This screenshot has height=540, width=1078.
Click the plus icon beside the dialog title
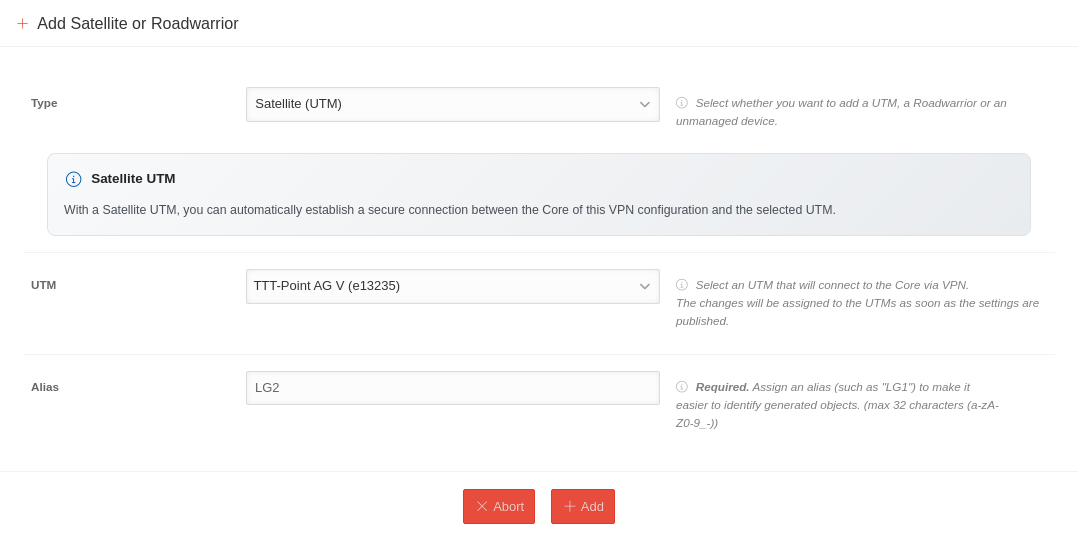22,24
